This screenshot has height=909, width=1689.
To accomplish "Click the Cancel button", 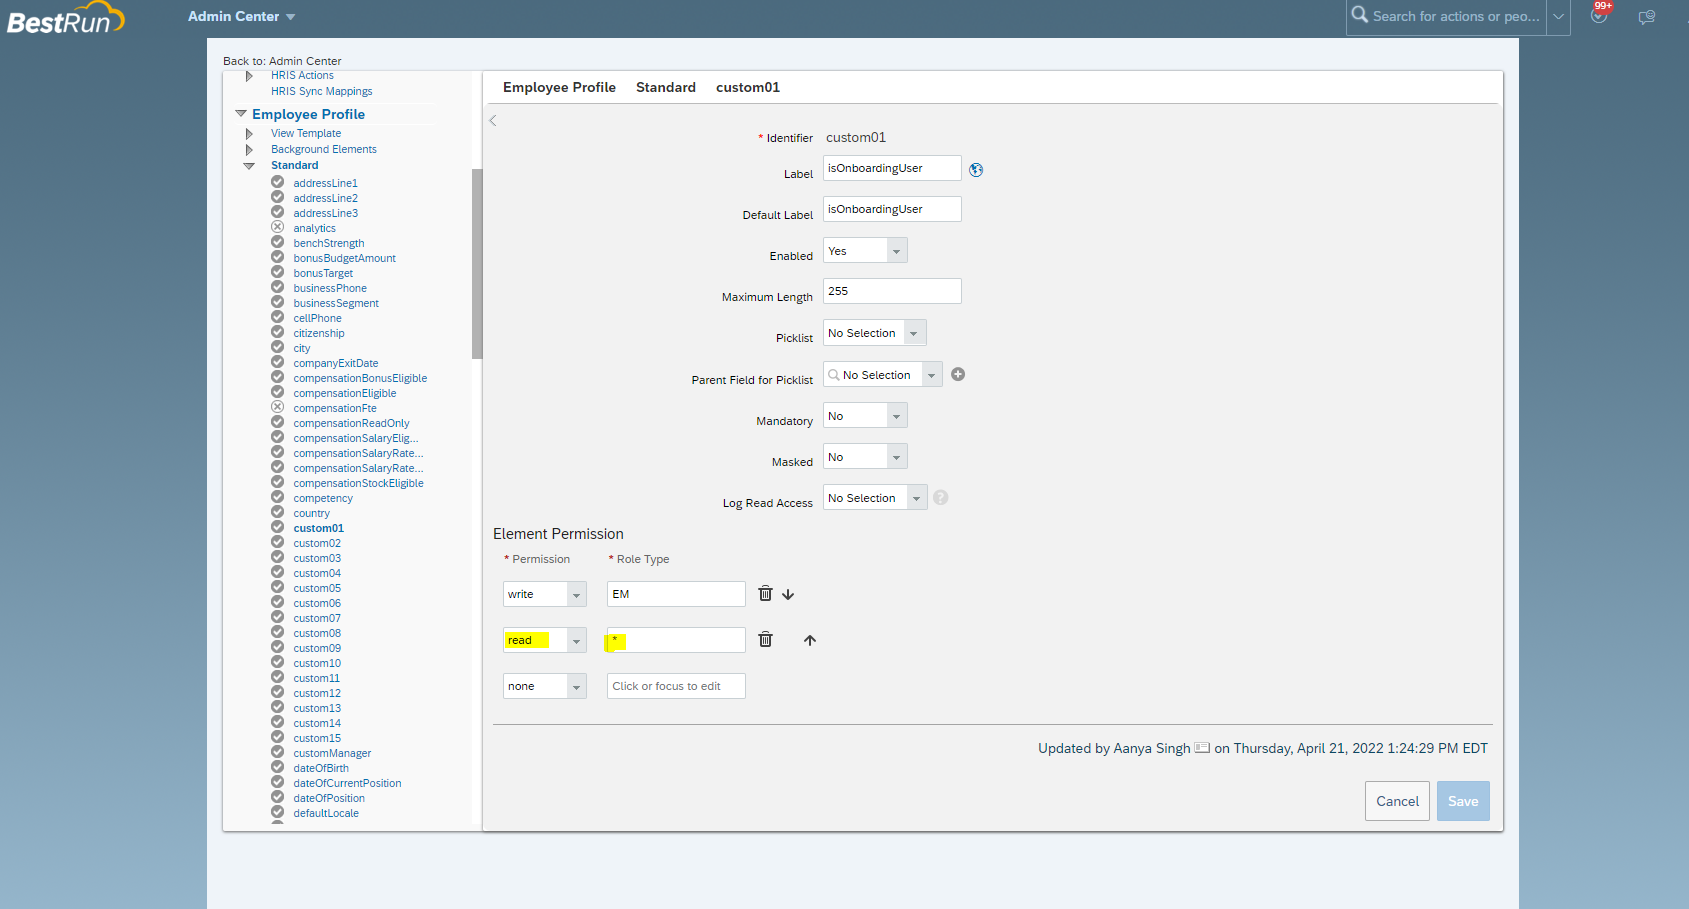I will [1397, 801].
